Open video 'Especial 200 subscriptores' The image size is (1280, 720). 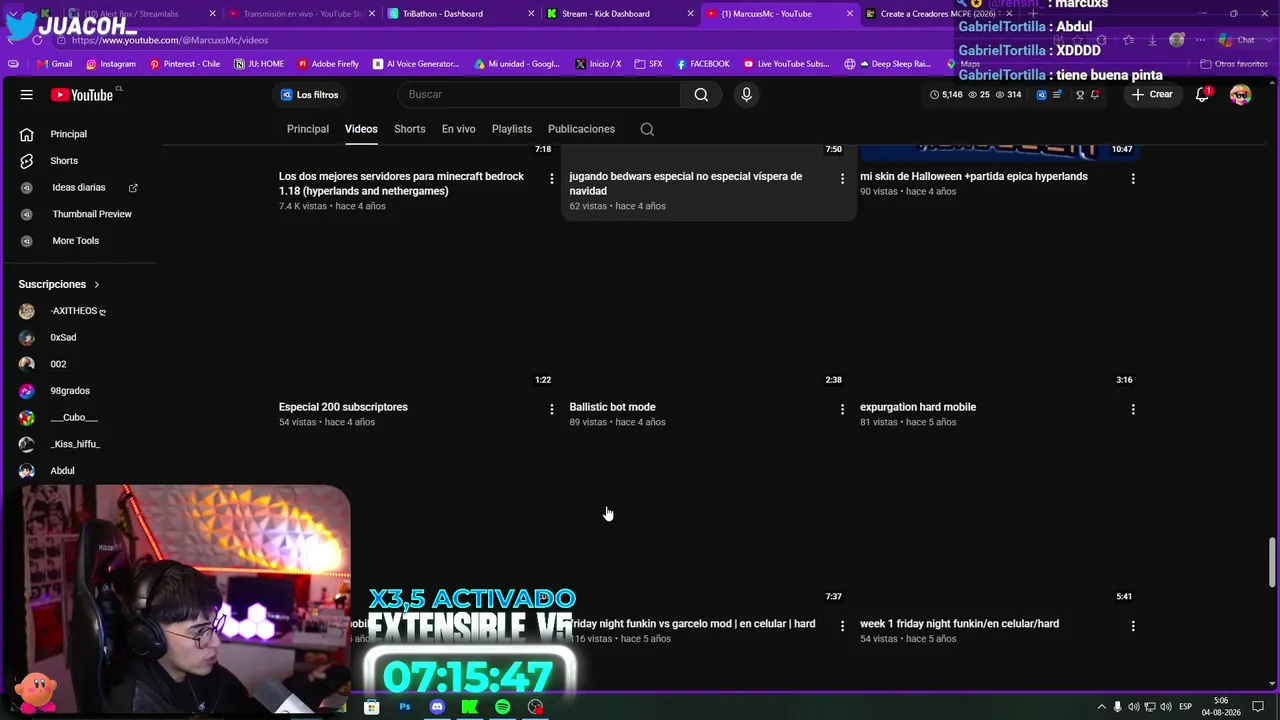click(343, 407)
